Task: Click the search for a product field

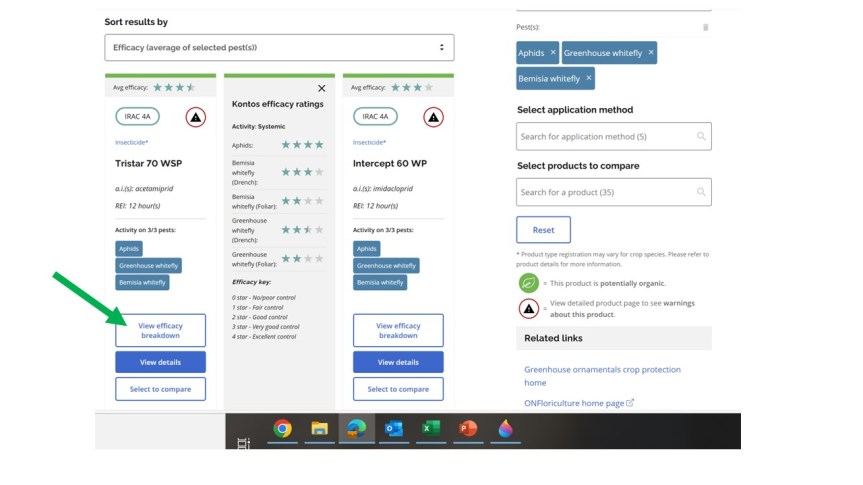Action: tap(614, 192)
